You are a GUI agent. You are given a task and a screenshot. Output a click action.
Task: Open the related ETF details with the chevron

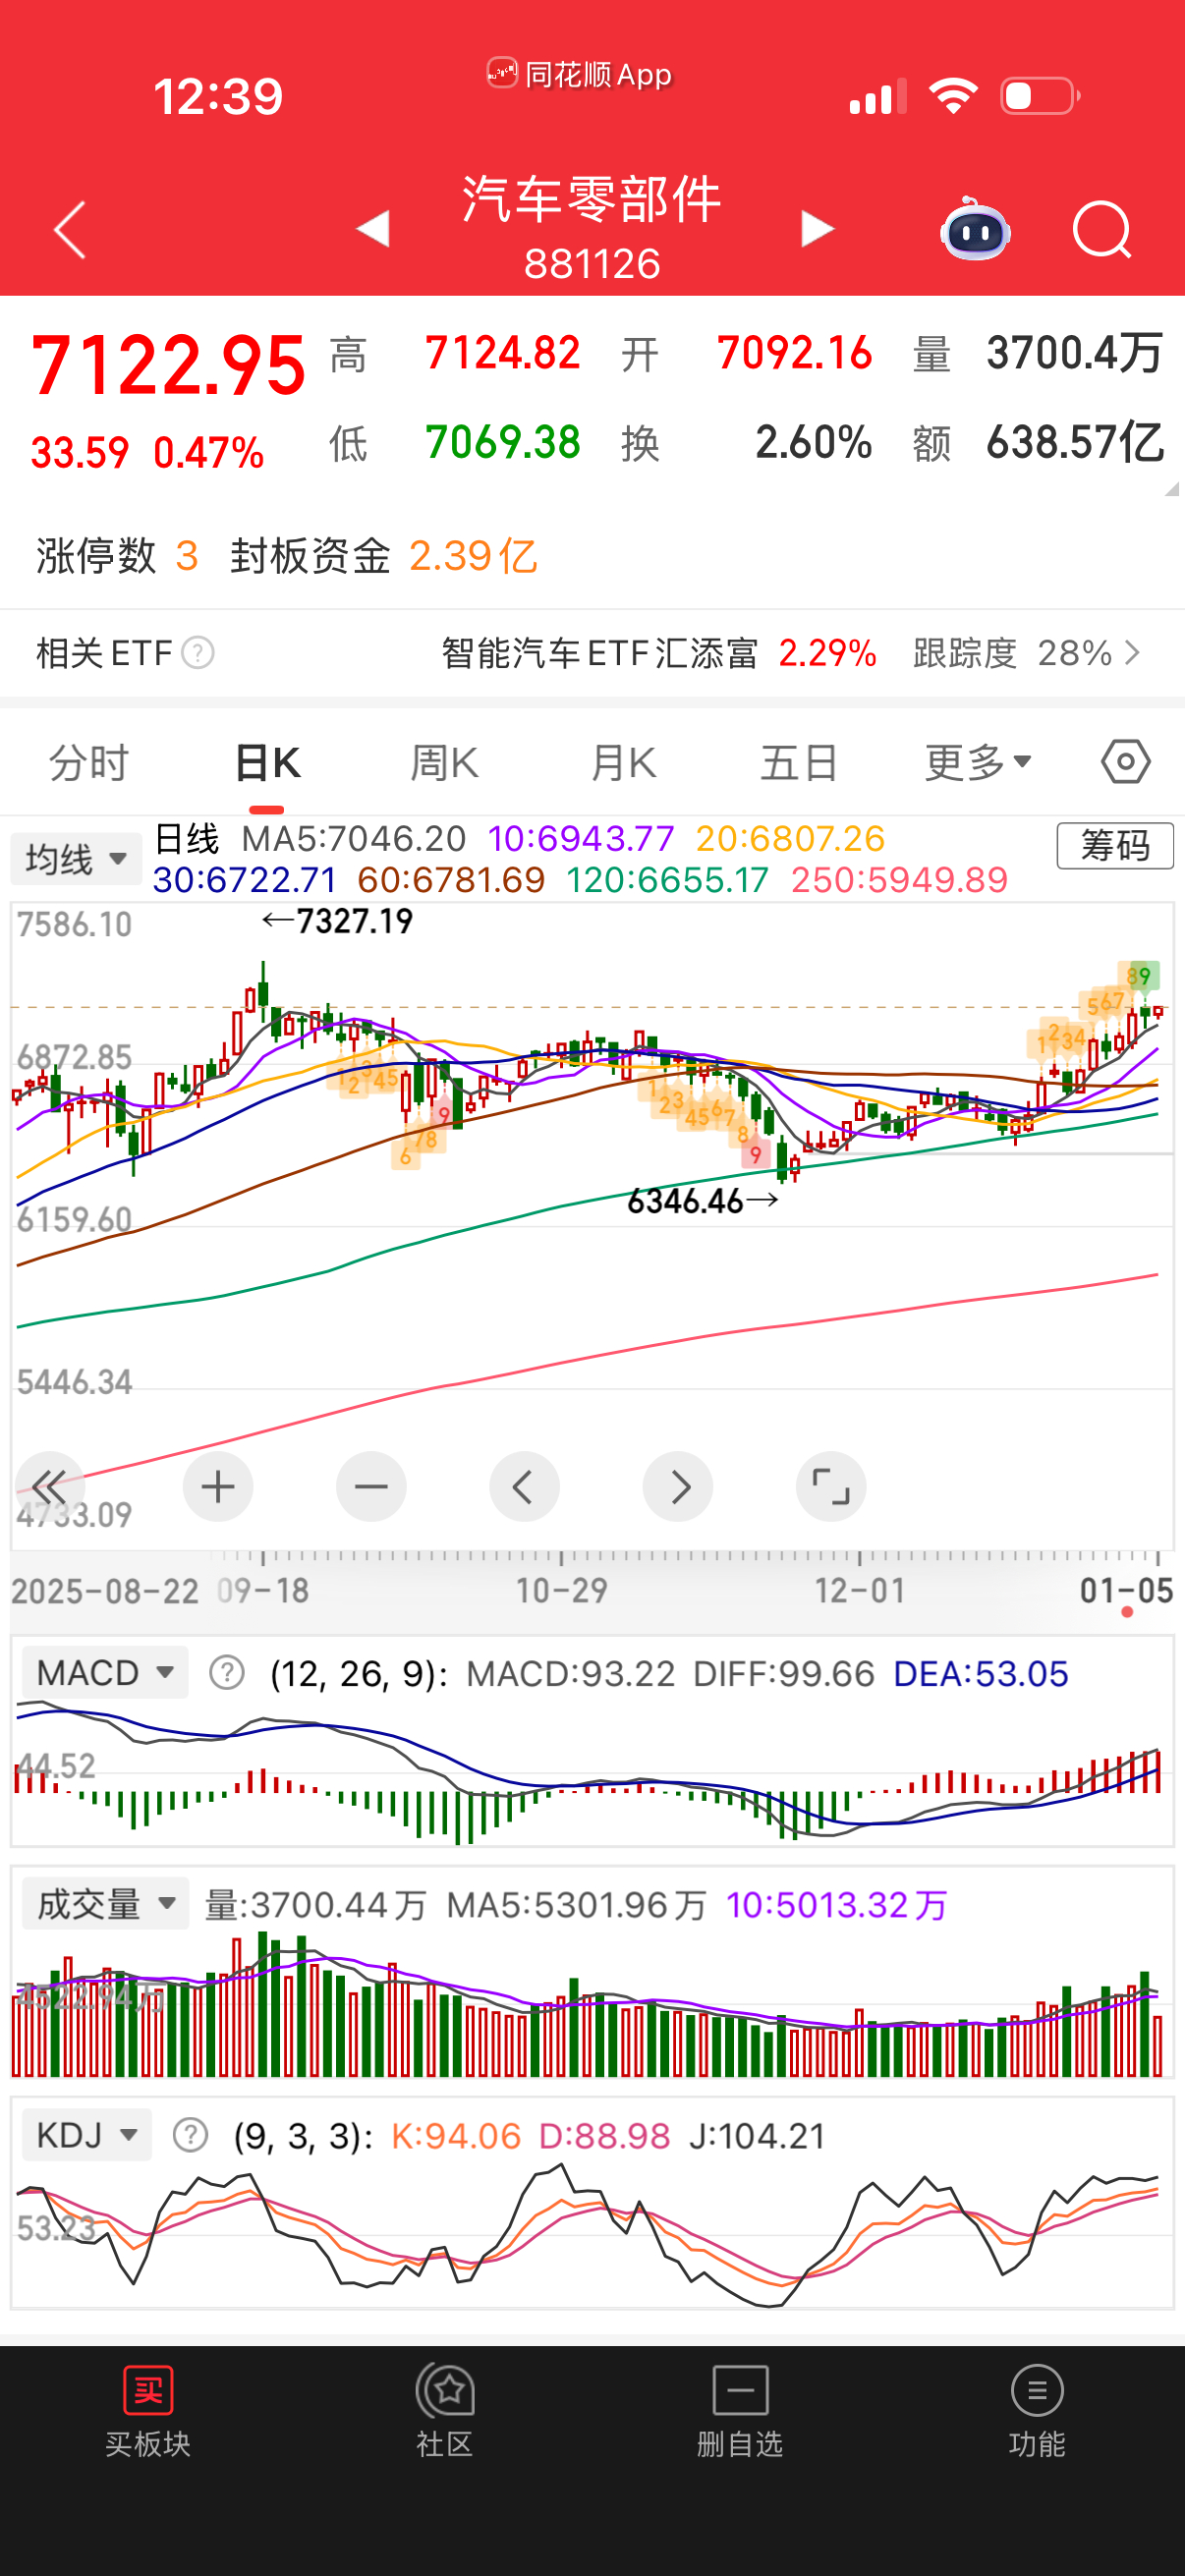(x=1132, y=653)
